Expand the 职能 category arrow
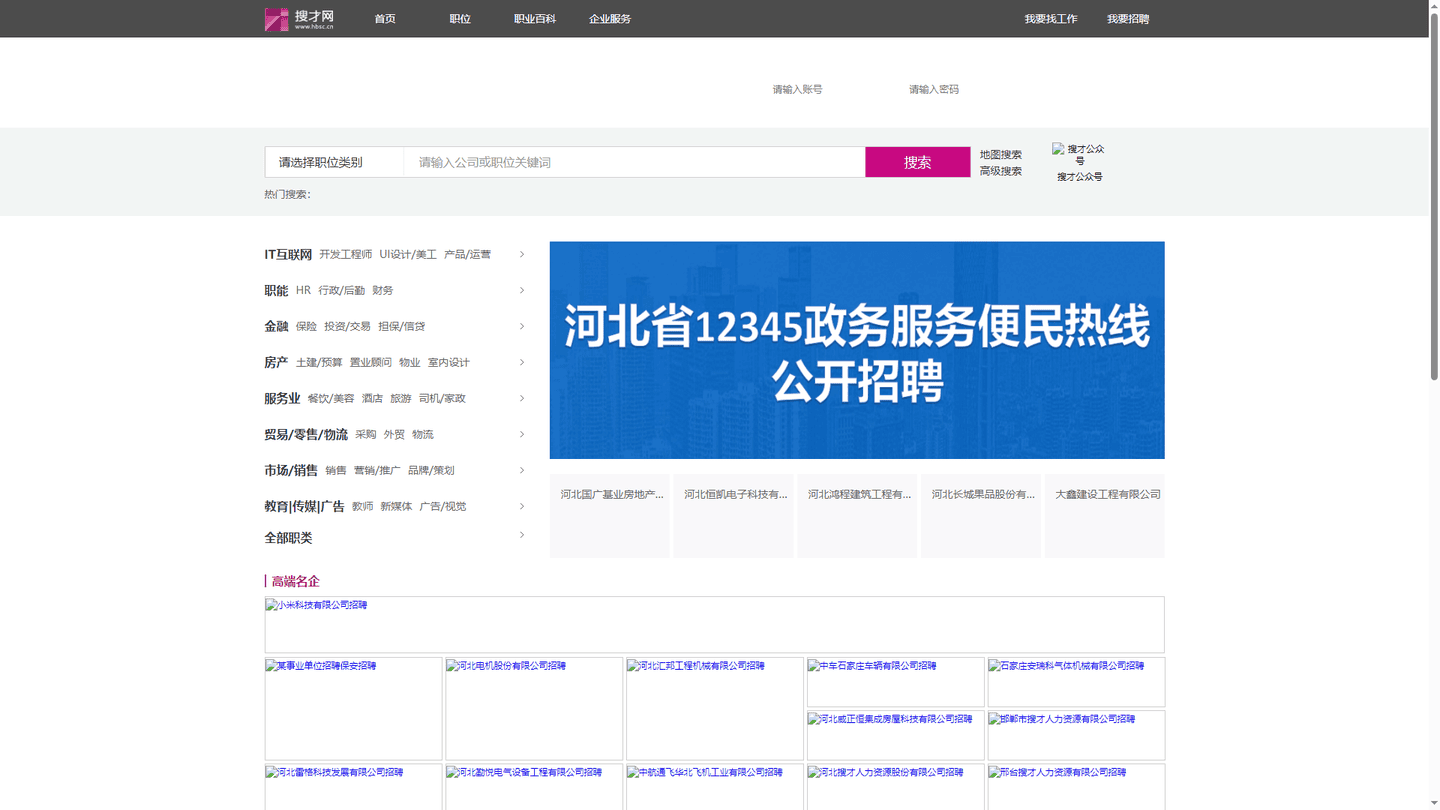Image resolution: width=1440 pixels, height=810 pixels. coord(522,290)
